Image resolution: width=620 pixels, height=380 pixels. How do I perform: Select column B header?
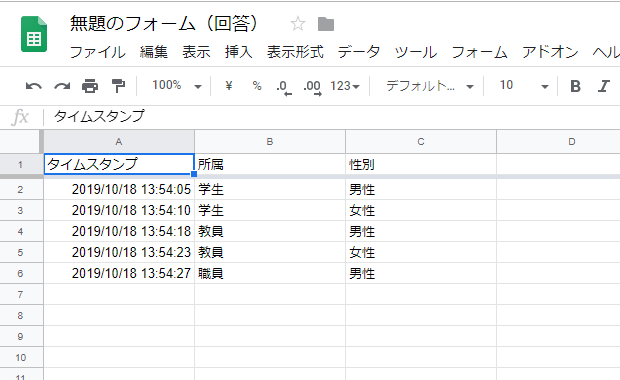(x=270, y=142)
